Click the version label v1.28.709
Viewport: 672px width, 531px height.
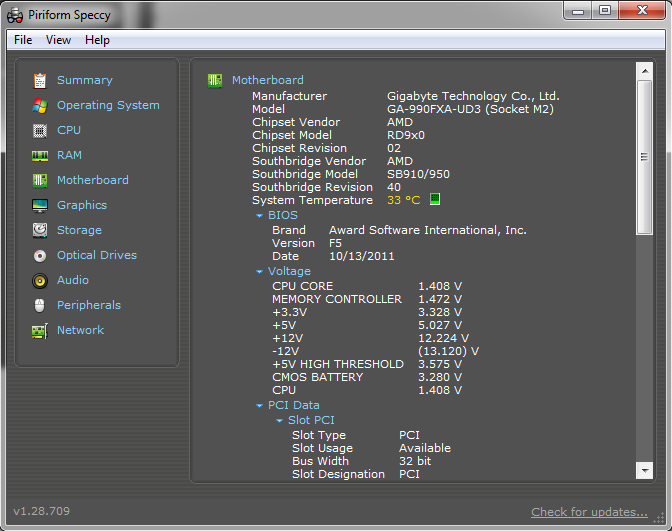click(x=42, y=511)
